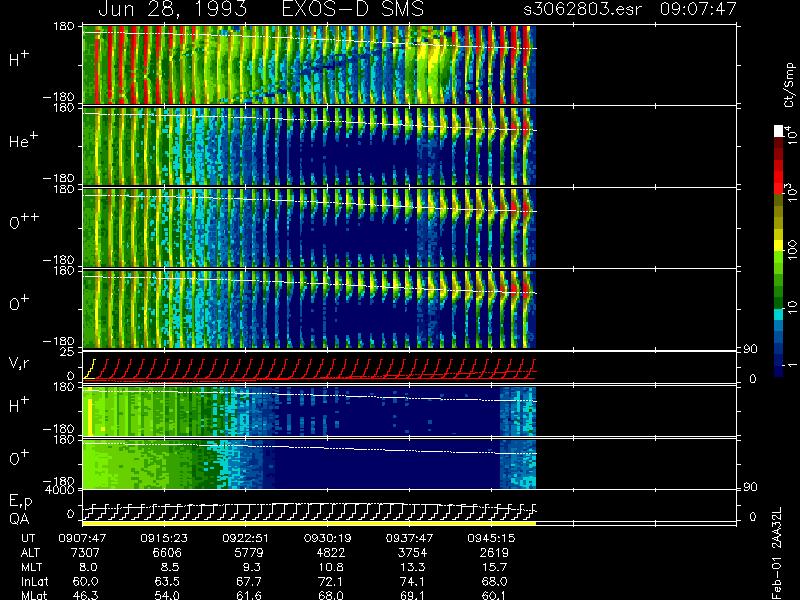Click the cyan segment of the color bar
This screenshot has height=600, width=800.
(x=779, y=315)
